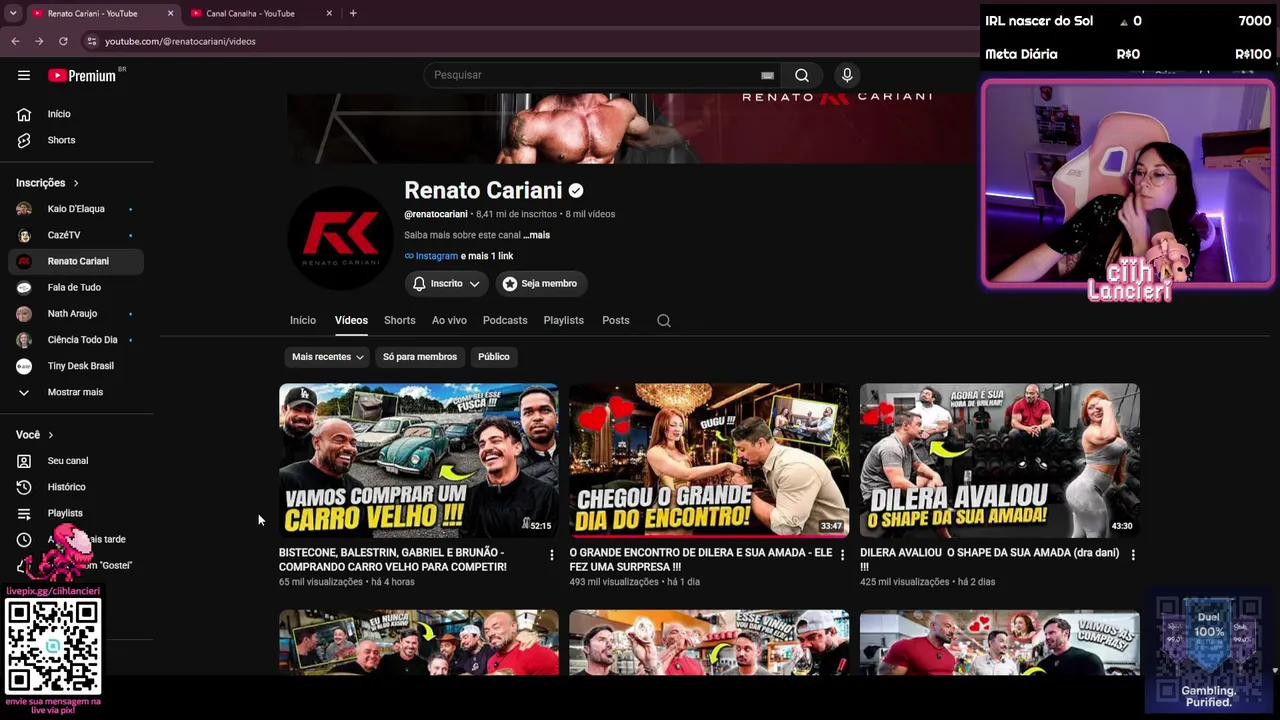This screenshot has height=720, width=1280.
Task: Open the on-screen keyboard icon in search
Action: pos(767,75)
